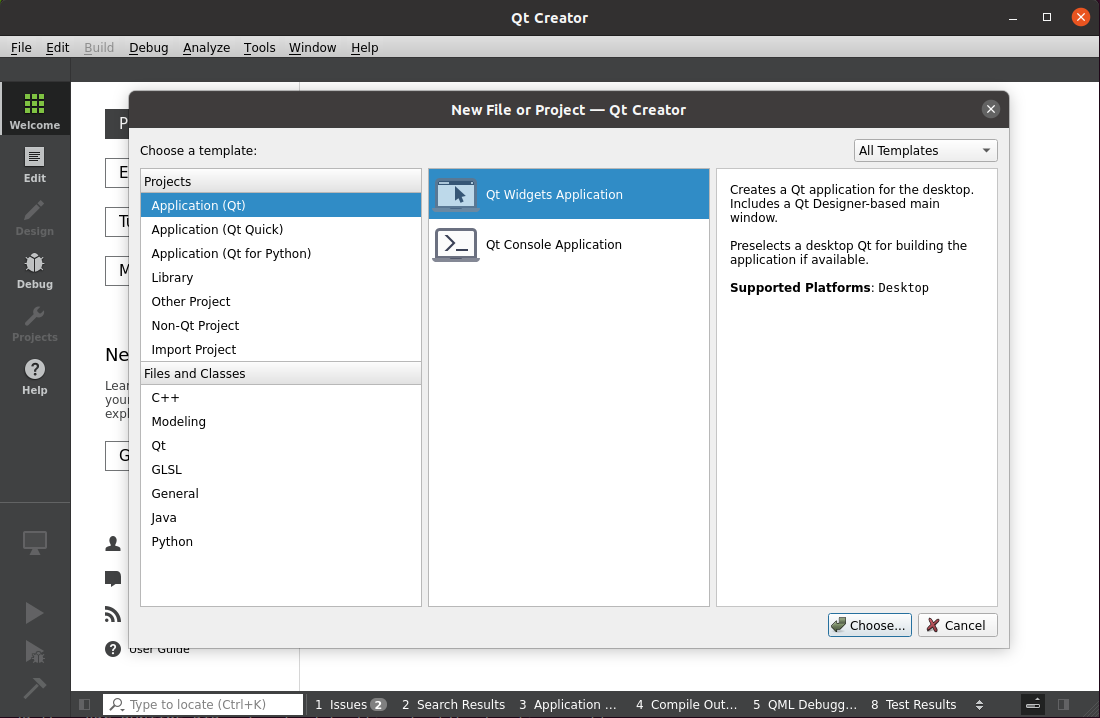Click the Type to locate search field
1100x718 pixels.
coord(203,704)
